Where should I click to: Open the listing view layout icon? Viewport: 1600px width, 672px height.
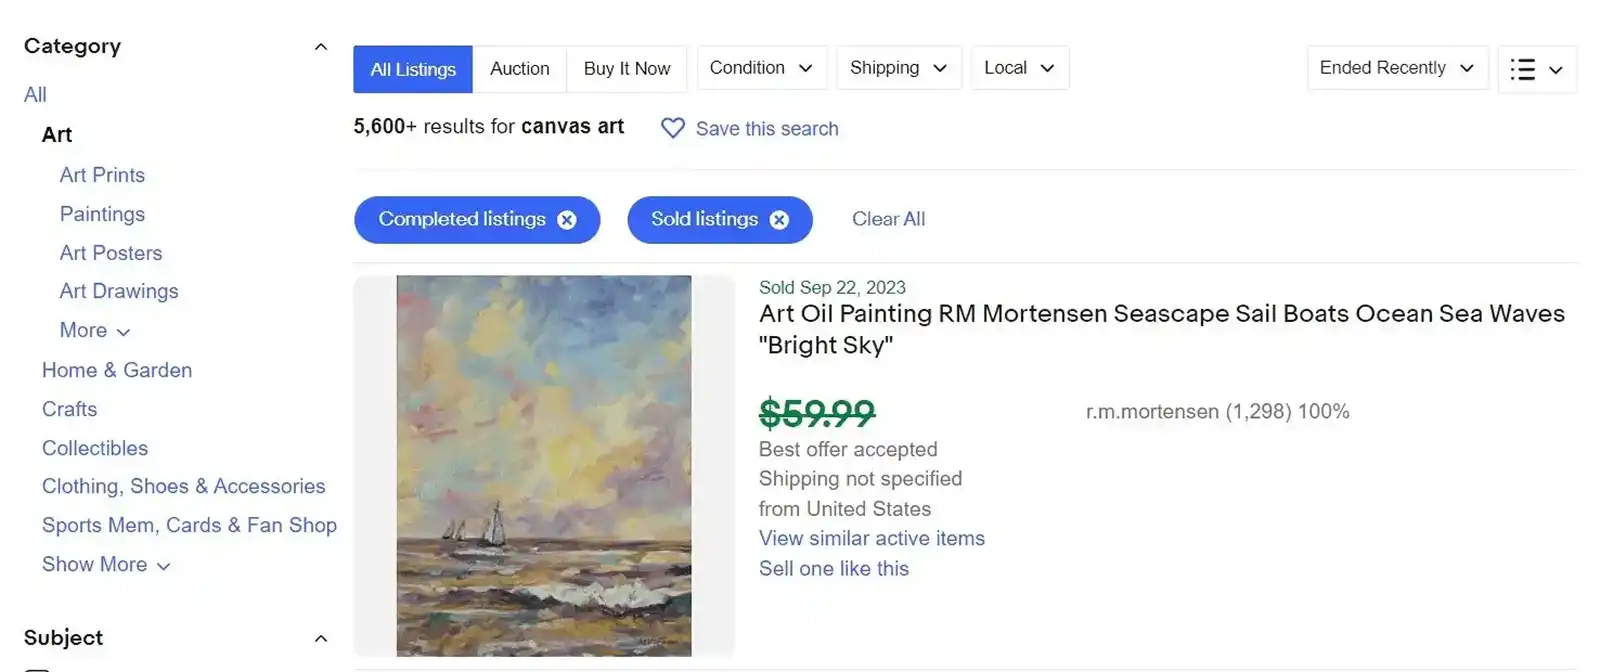[1523, 69]
